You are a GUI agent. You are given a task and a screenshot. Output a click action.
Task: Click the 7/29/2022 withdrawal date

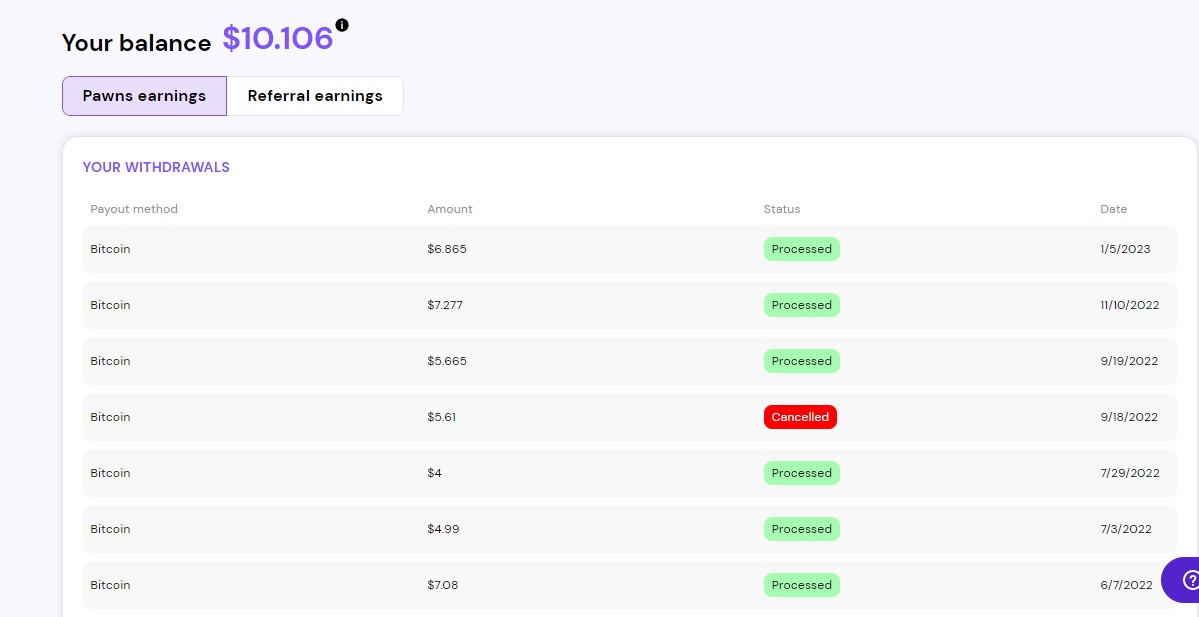click(x=1129, y=473)
